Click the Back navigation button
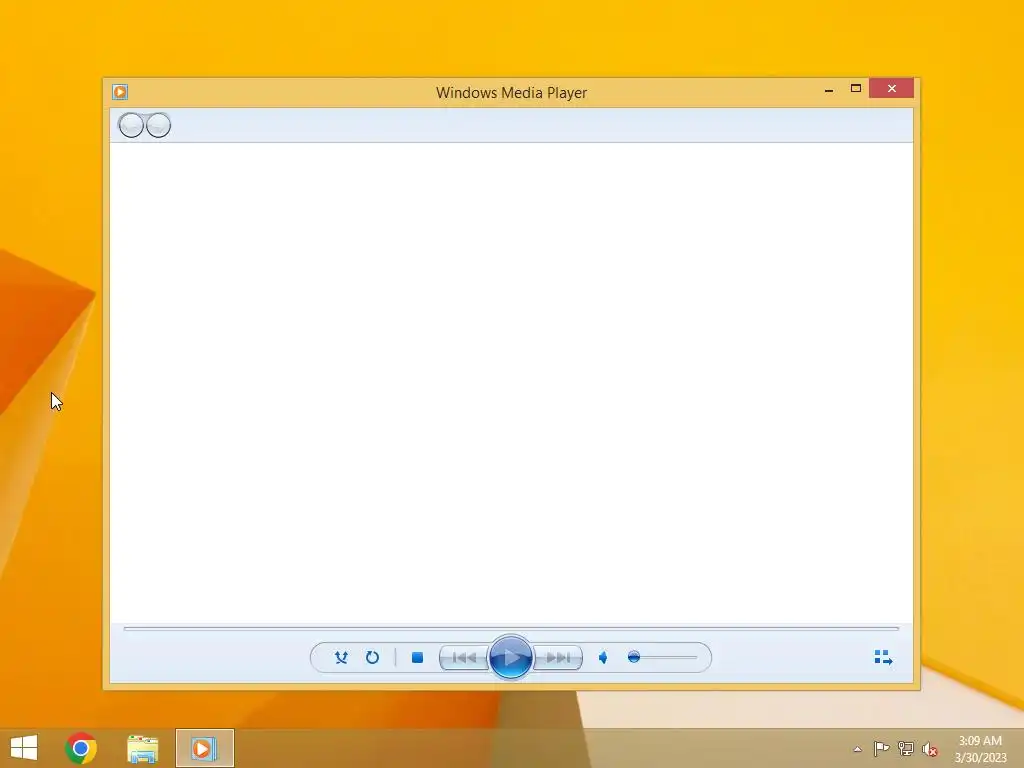 click(131, 125)
